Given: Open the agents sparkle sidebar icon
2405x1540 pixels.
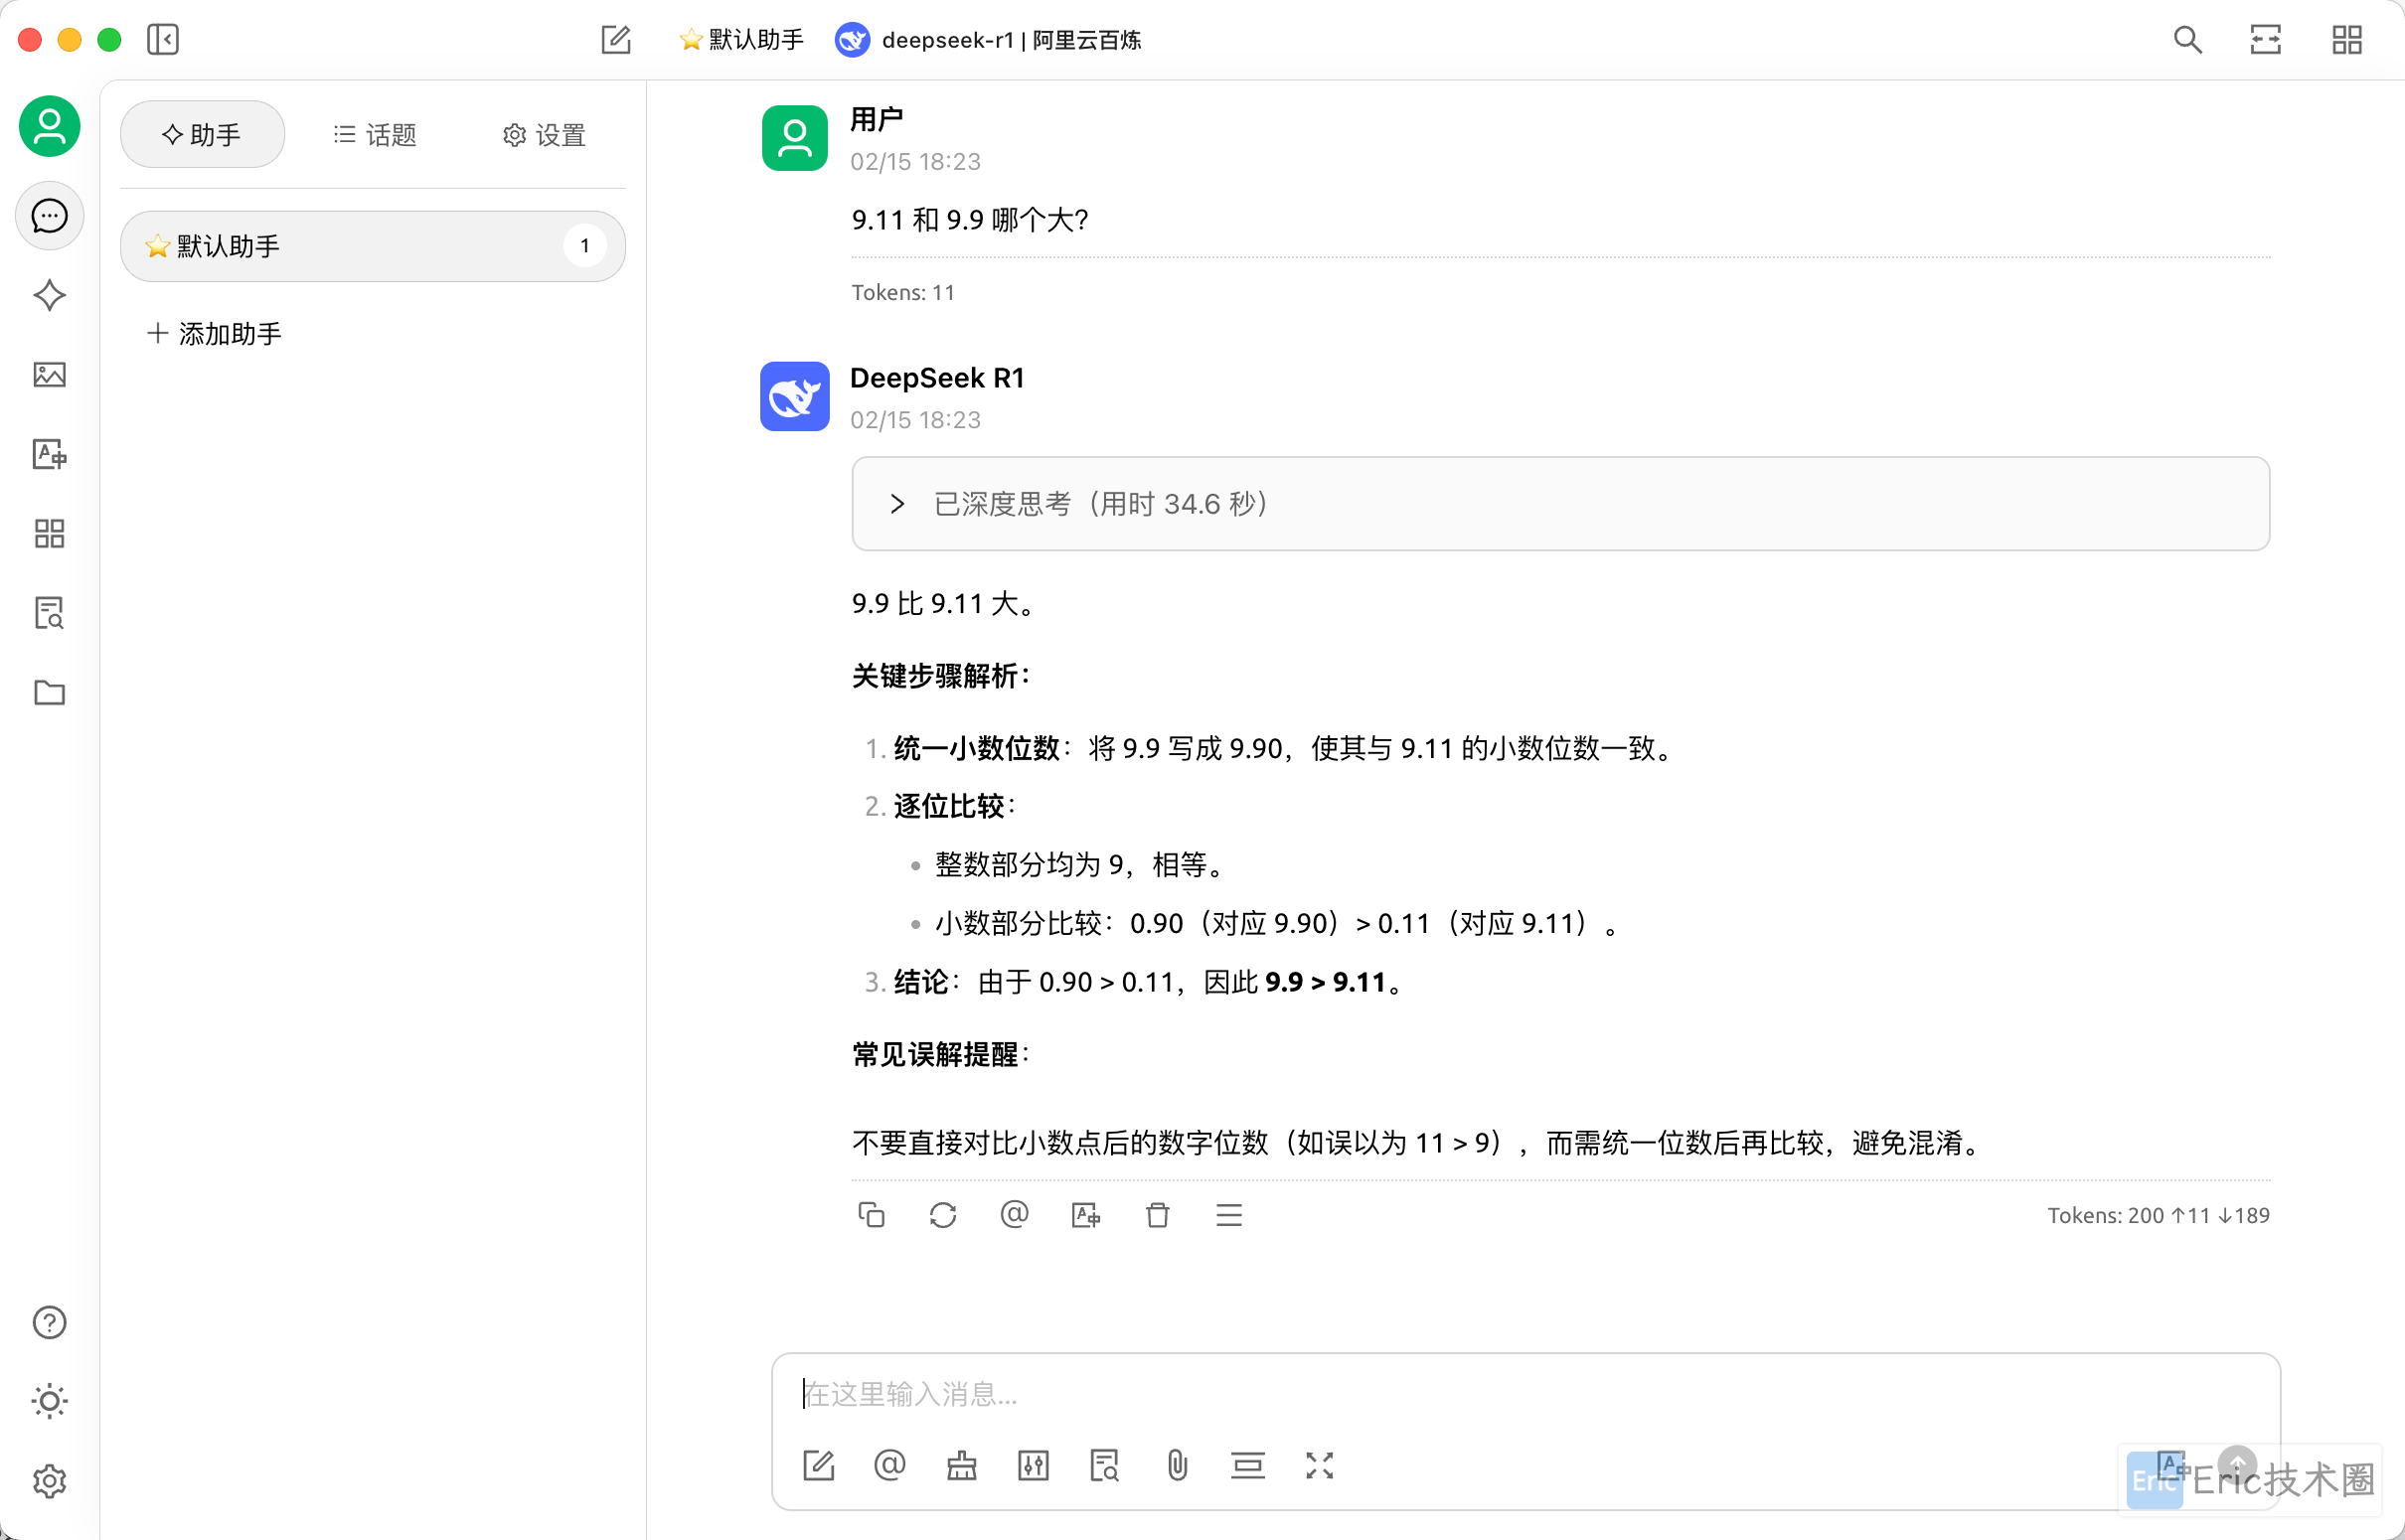Looking at the screenshot, I should [49, 295].
